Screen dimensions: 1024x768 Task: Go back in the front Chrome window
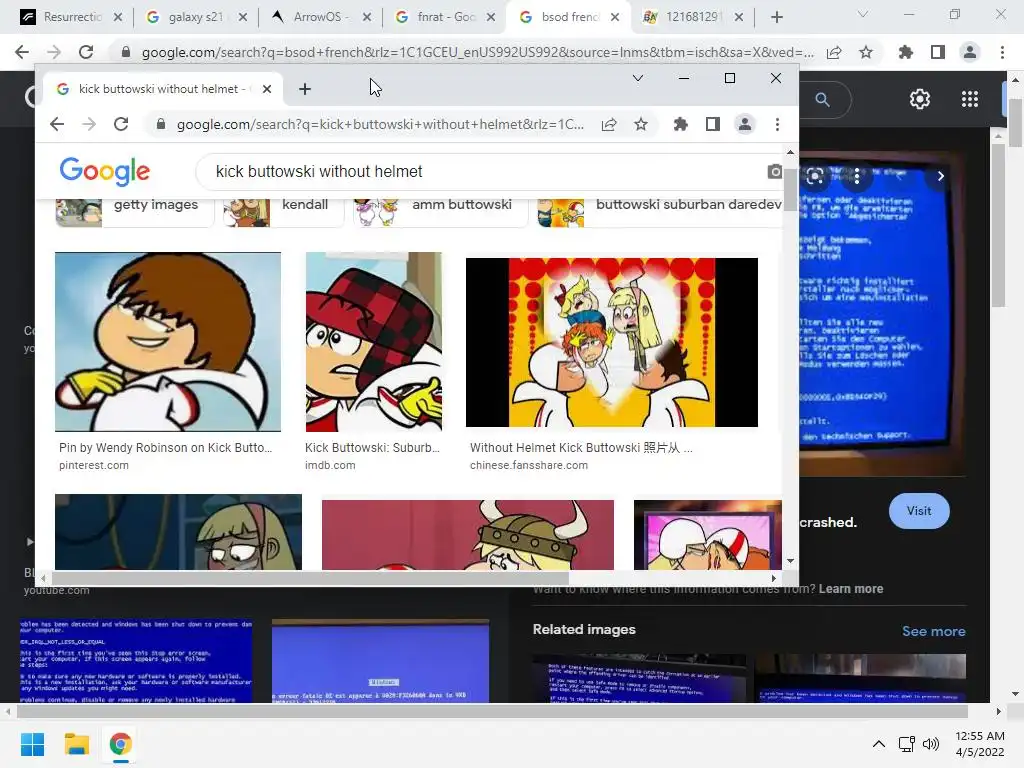57,124
